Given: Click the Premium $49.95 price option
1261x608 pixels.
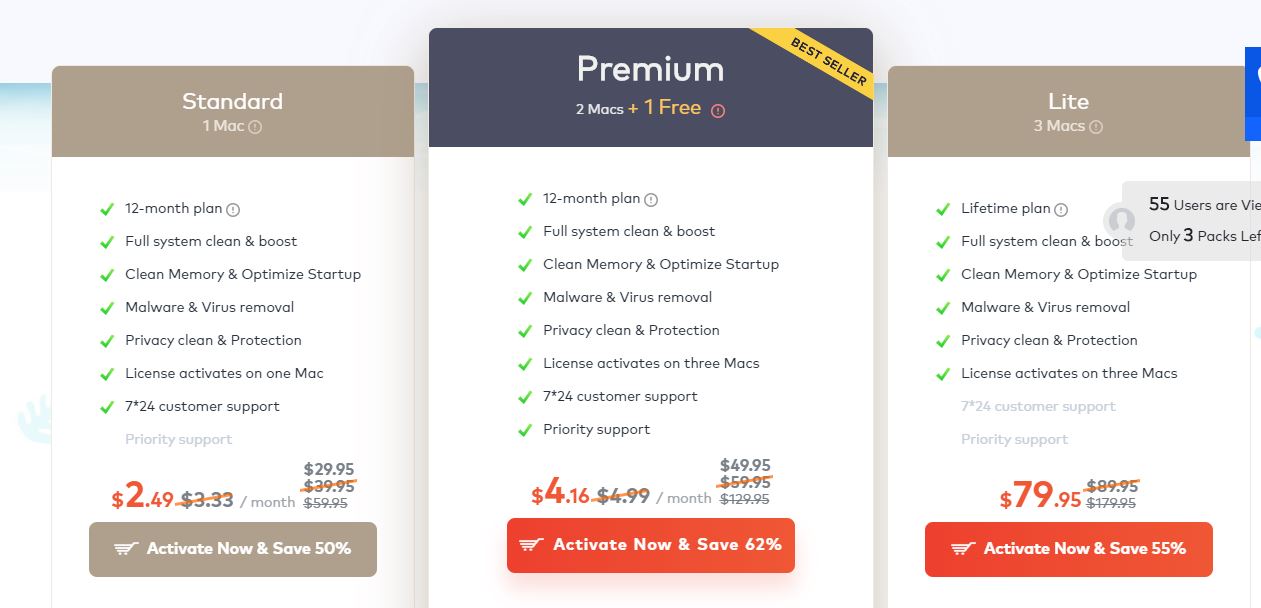Looking at the screenshot, I should [x=745, y=465].
